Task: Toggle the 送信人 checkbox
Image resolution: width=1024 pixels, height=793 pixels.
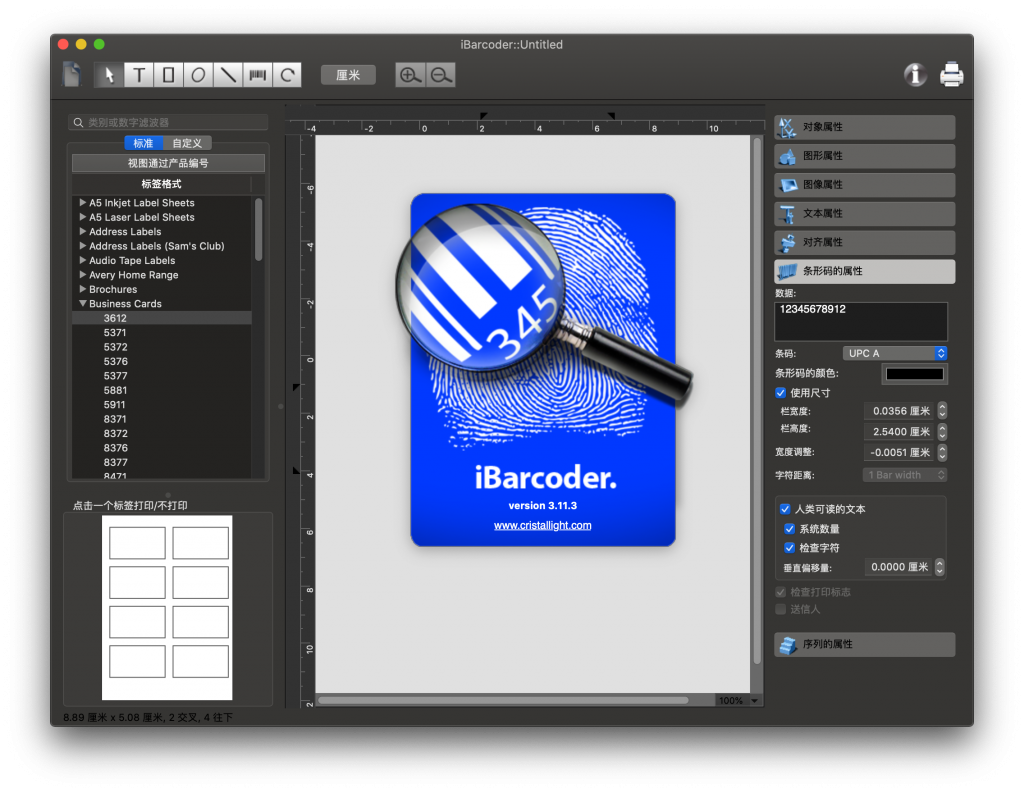Action: (x=780, y=609)
